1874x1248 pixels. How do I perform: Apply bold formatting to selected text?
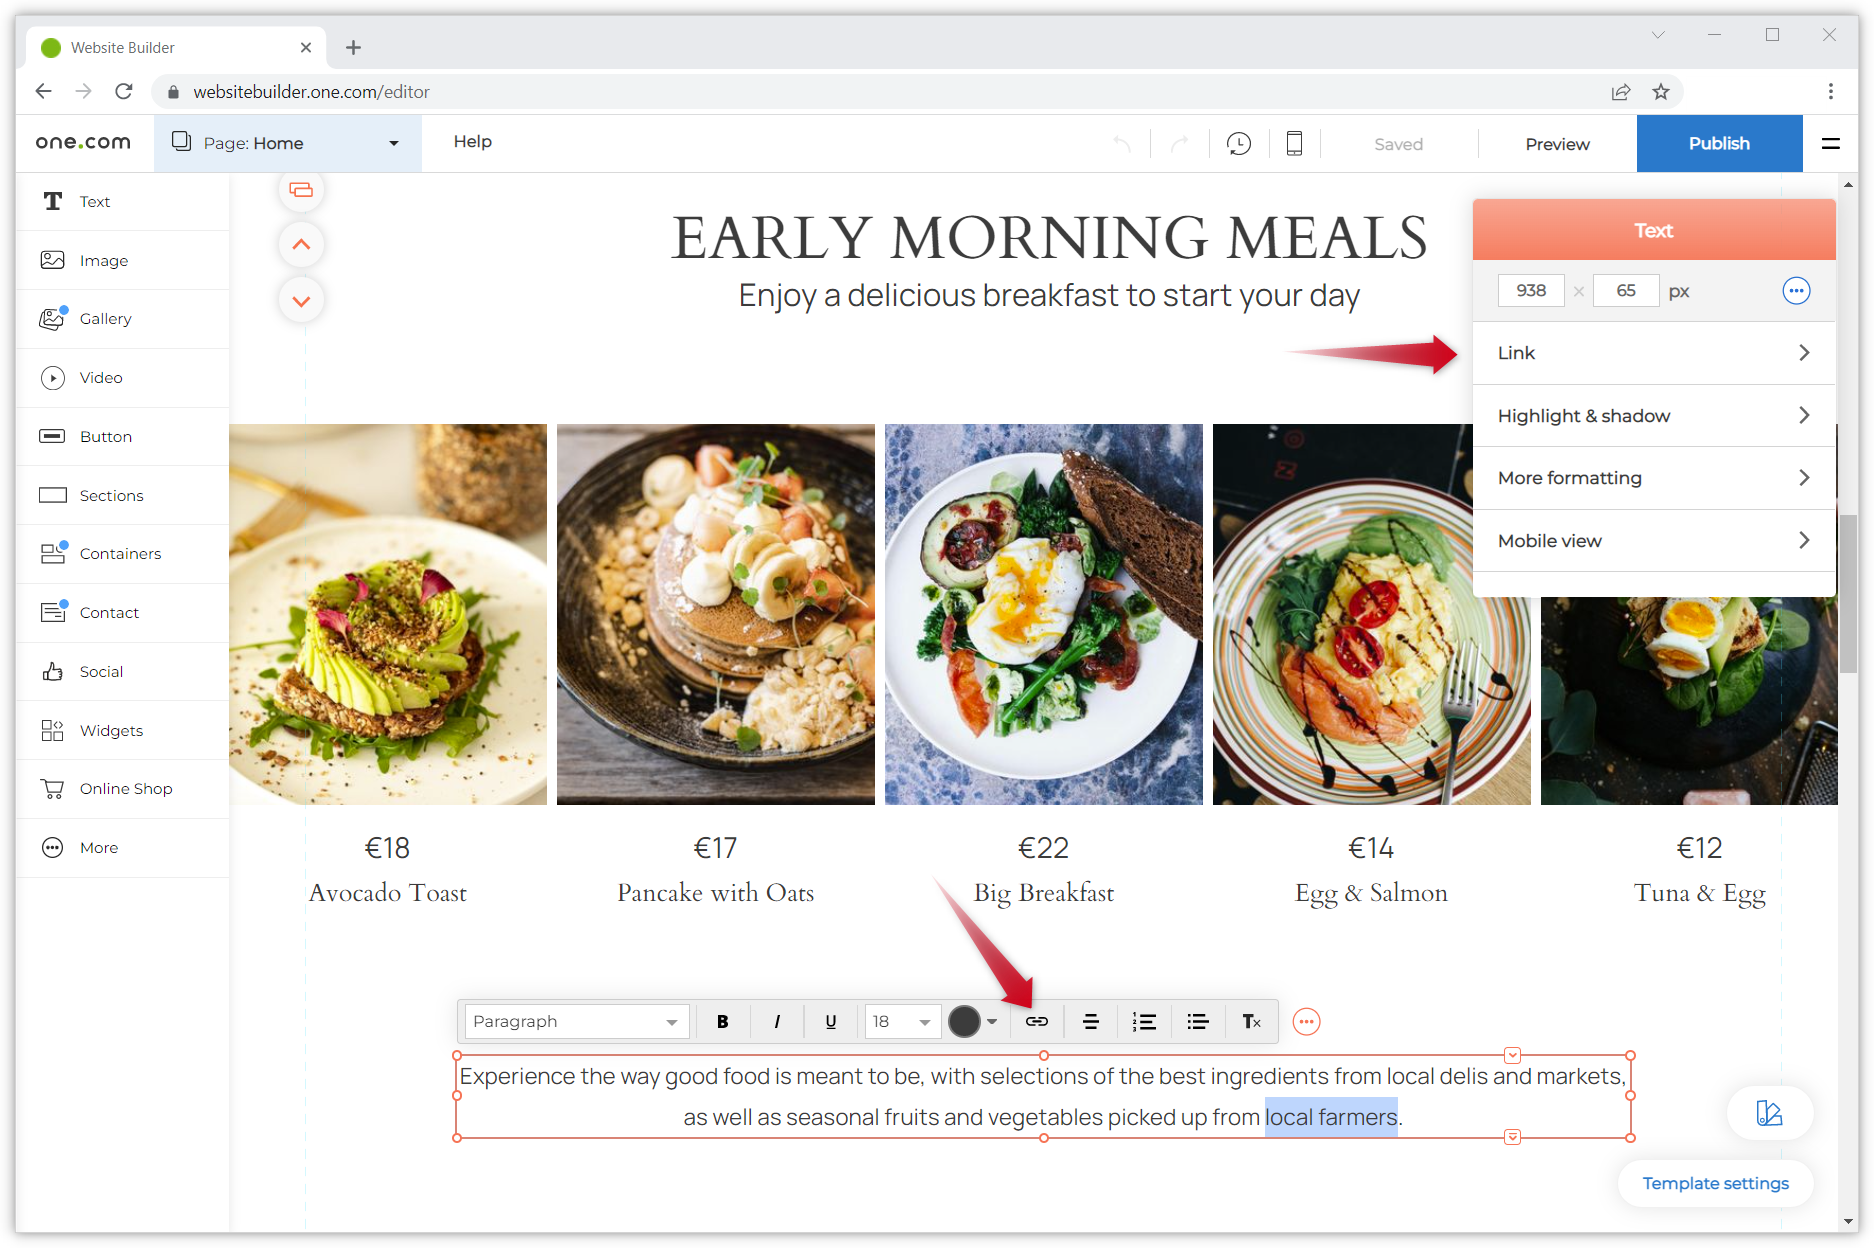[x=722, y=1021]
